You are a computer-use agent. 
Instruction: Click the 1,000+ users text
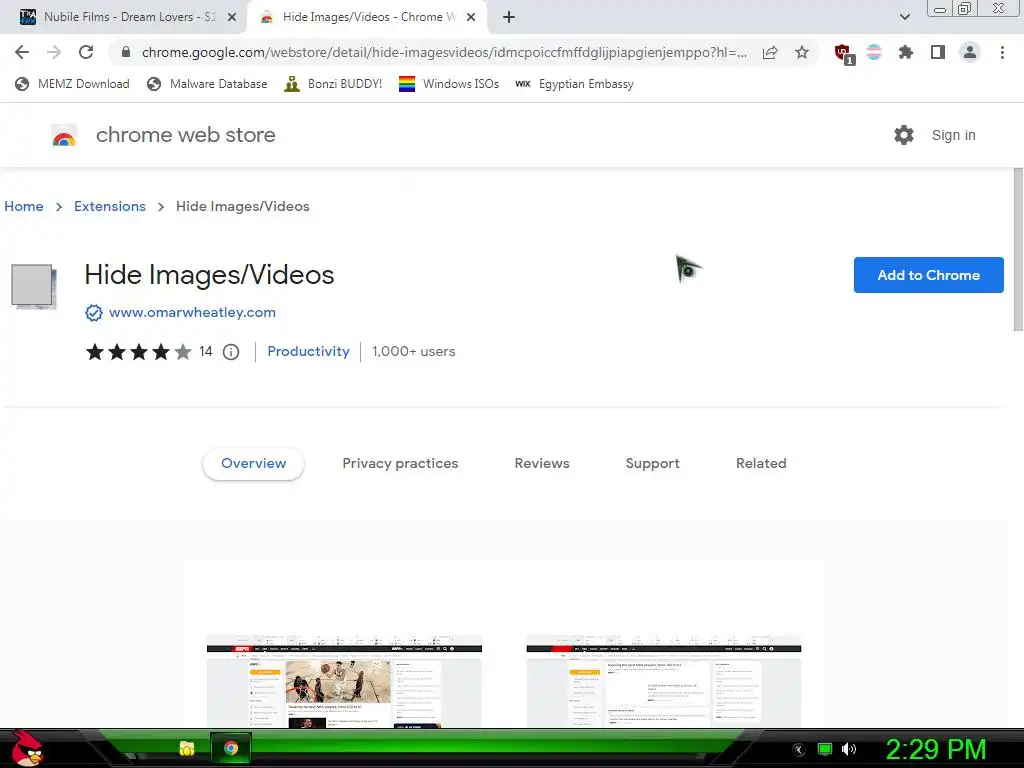tap(414, 351)
